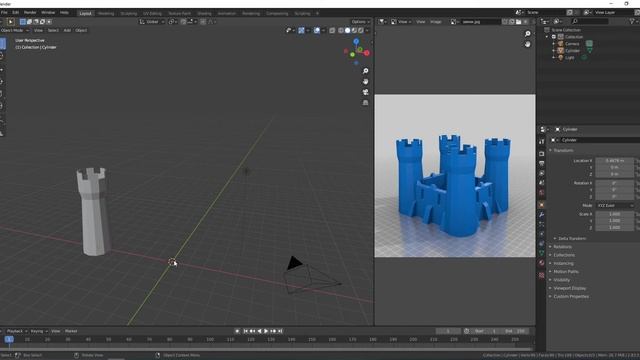Open the Scene properties tab

[x=542, y=183]
